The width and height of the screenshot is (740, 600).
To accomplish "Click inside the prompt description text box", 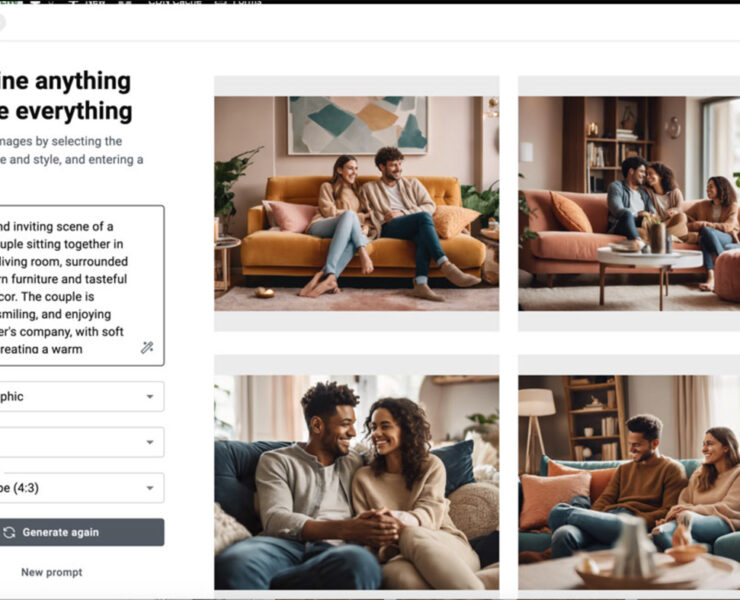I will pos(82,286).
